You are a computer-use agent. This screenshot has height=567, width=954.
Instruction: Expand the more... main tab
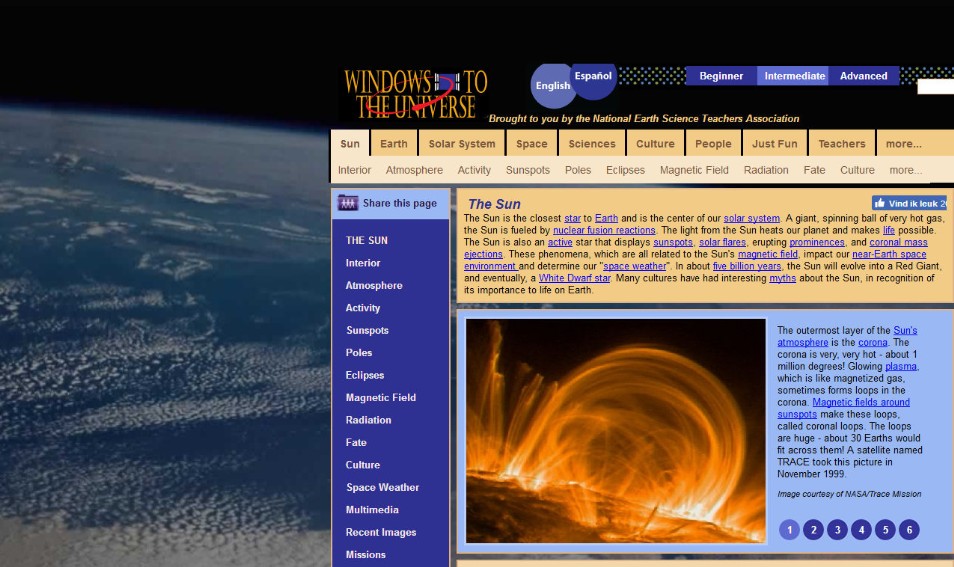(x=904, y=144)
